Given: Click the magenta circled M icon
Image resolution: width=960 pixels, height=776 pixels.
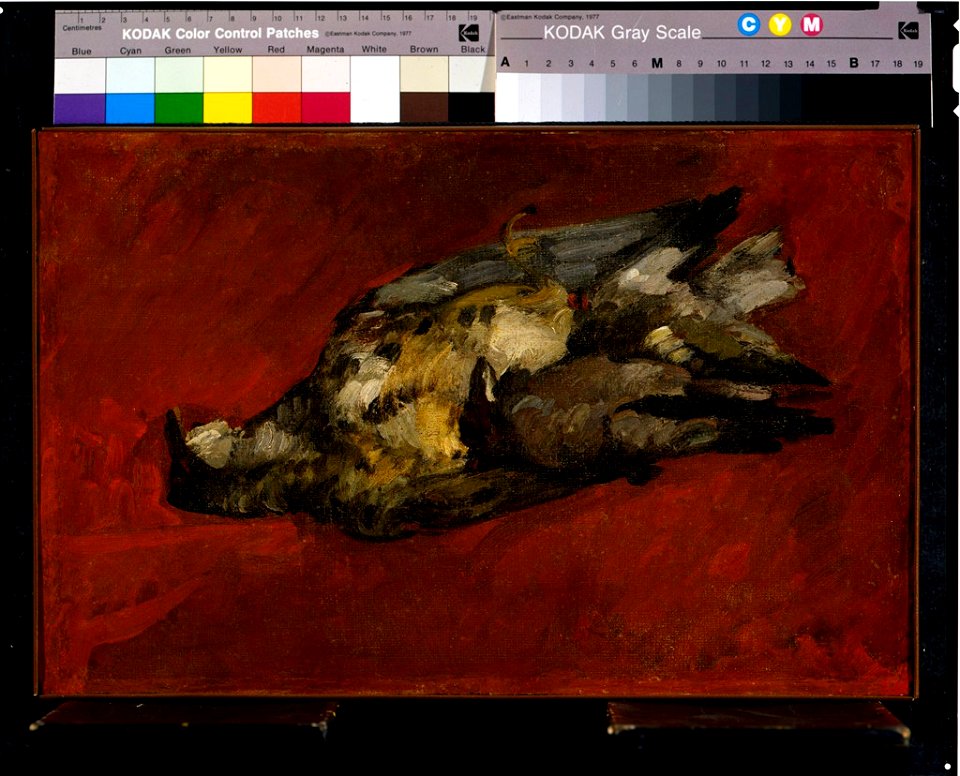Looking at the screenshot, I should pyautogui.click(x=811, y=24).
